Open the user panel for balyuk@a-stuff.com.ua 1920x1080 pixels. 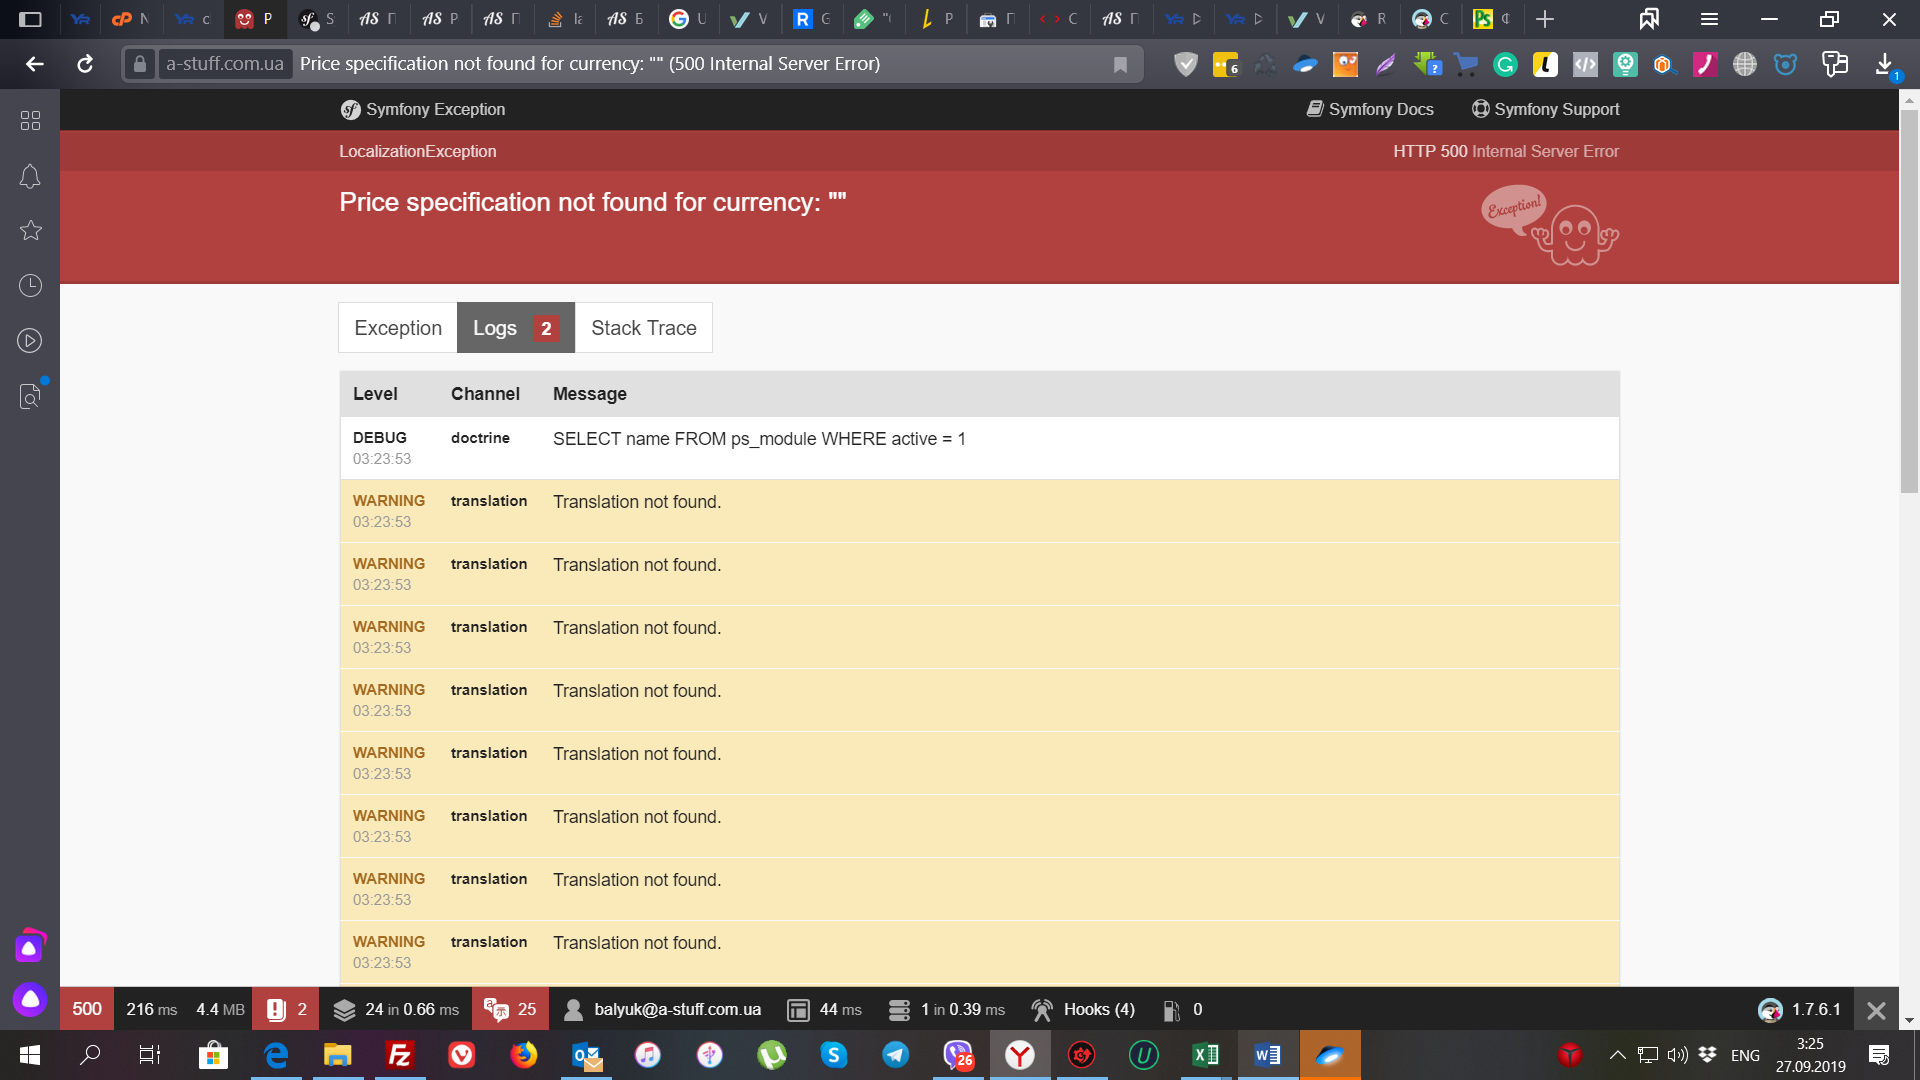[665, 1009]
